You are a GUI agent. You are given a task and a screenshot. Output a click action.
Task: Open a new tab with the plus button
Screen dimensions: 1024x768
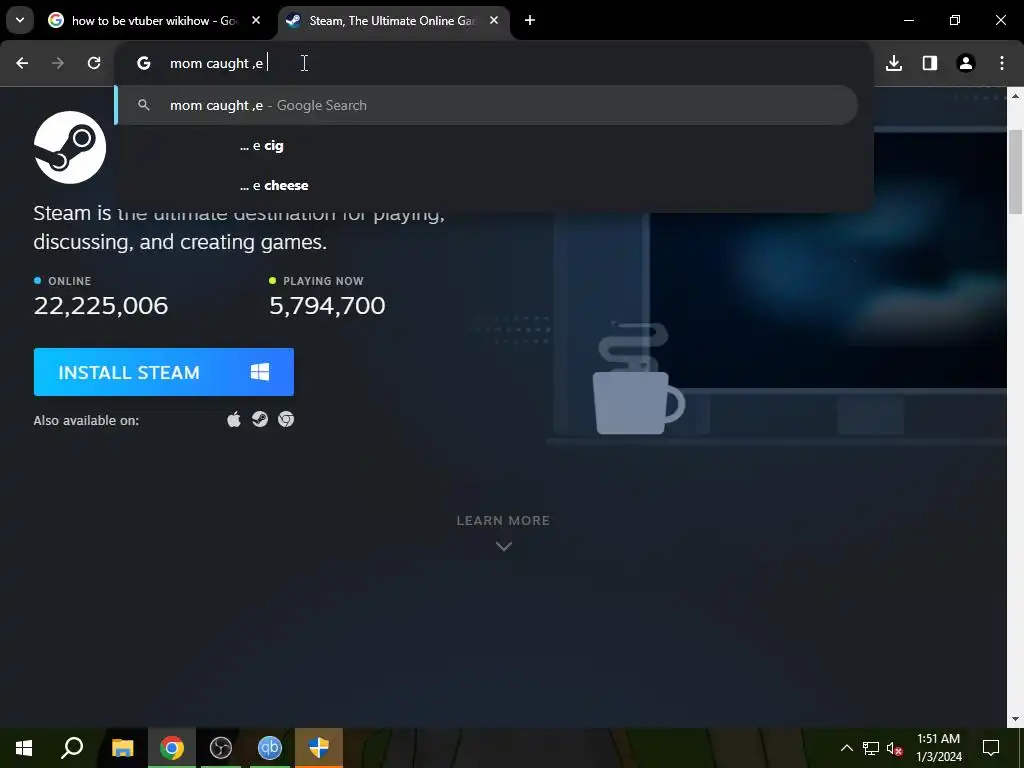point(530,20)
